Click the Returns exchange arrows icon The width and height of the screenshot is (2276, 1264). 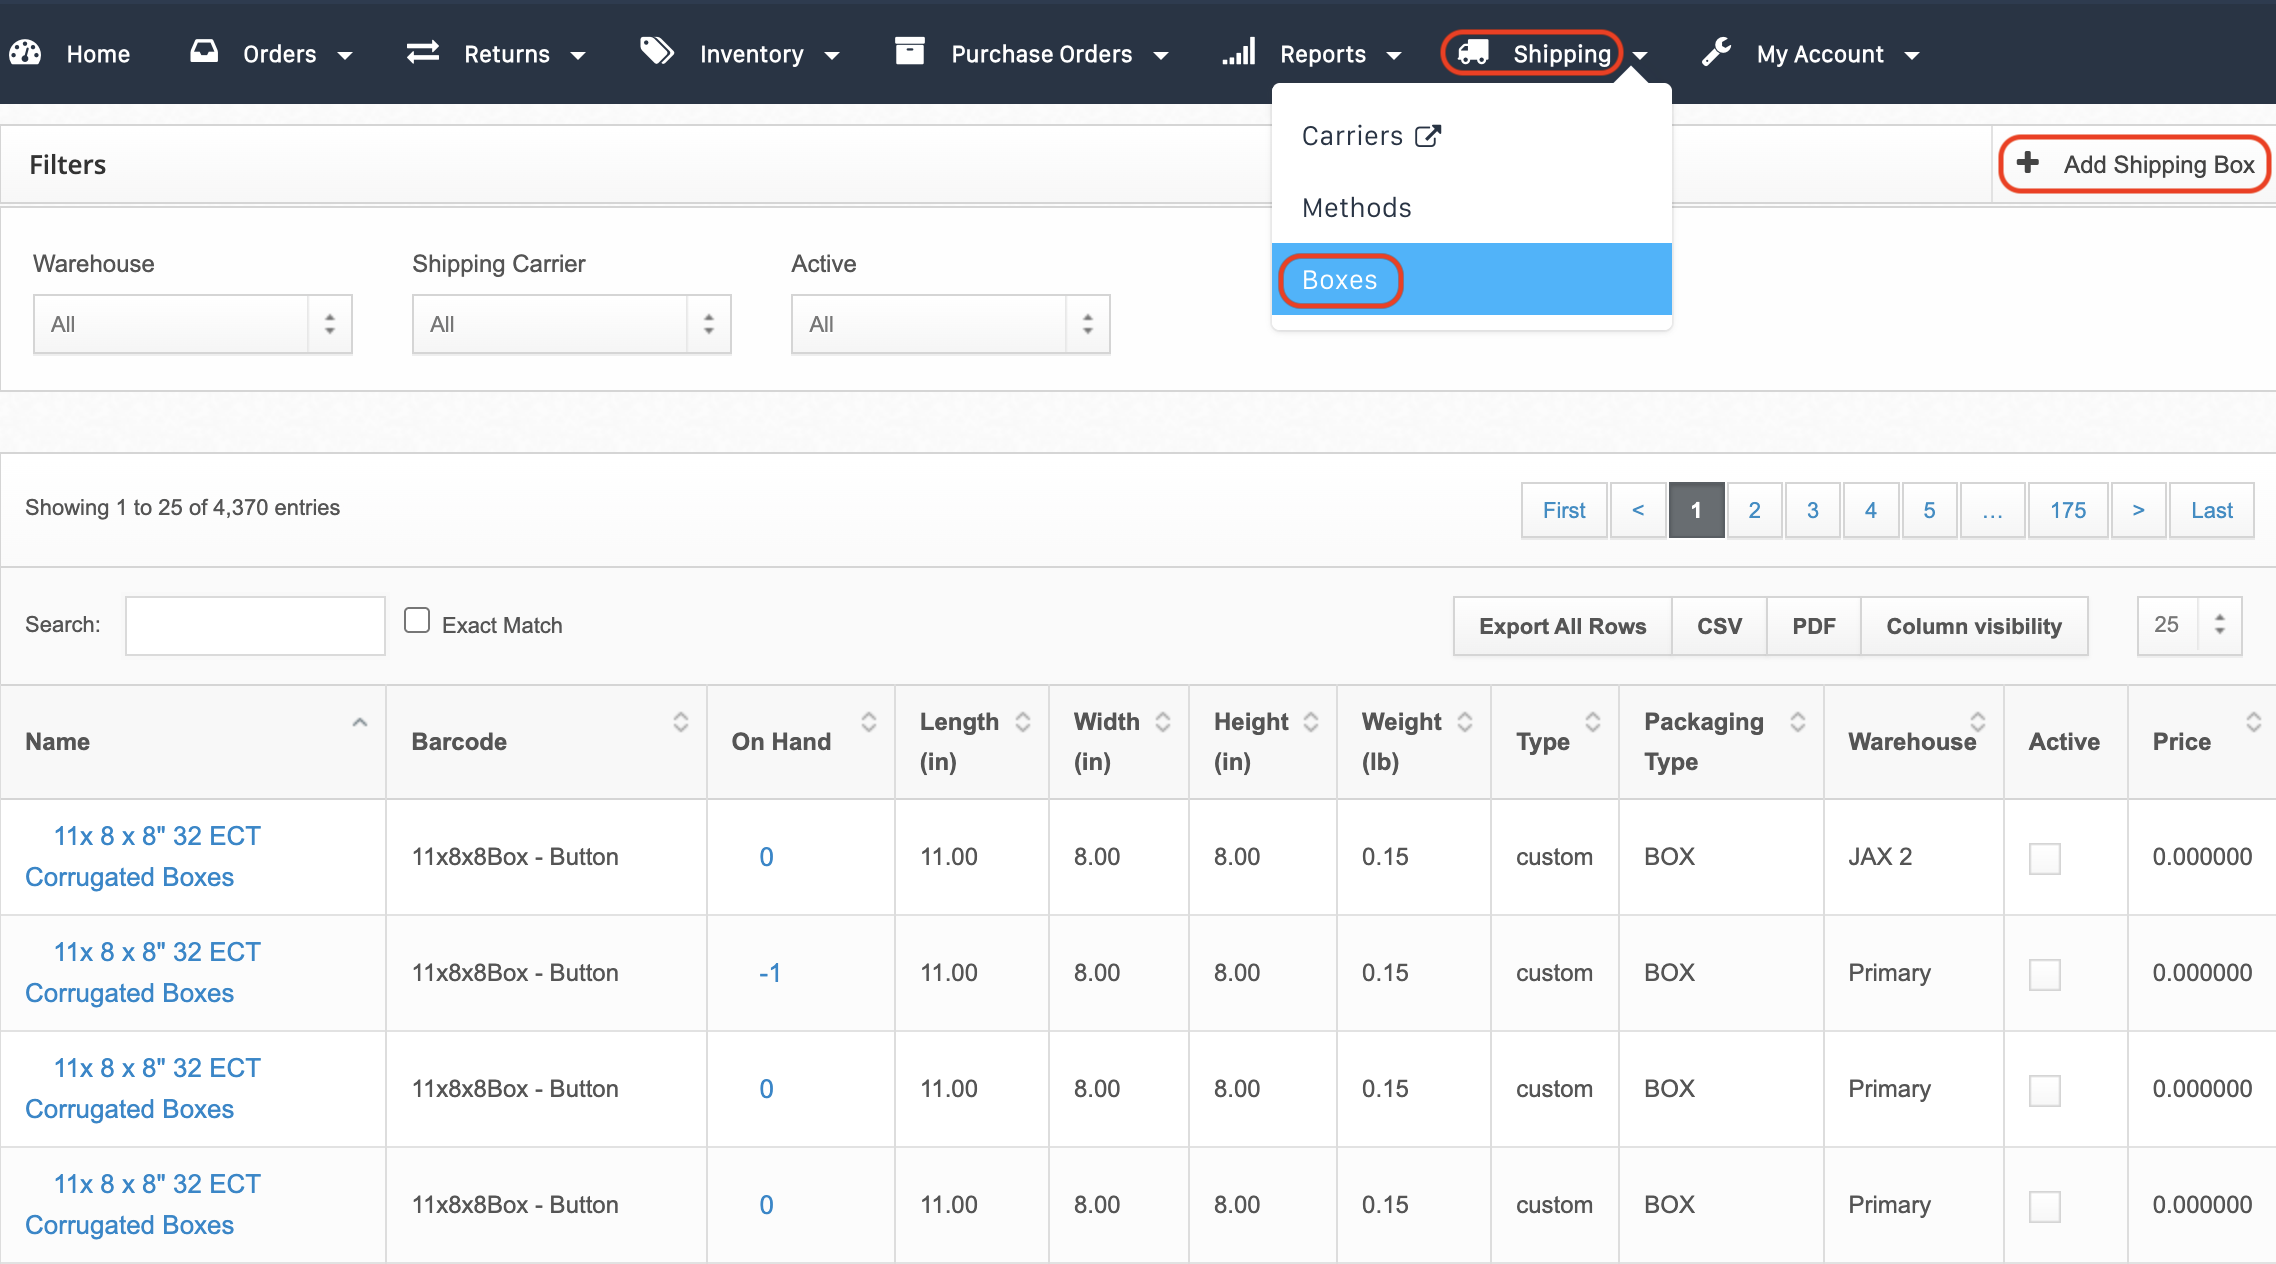coord(423,52)
